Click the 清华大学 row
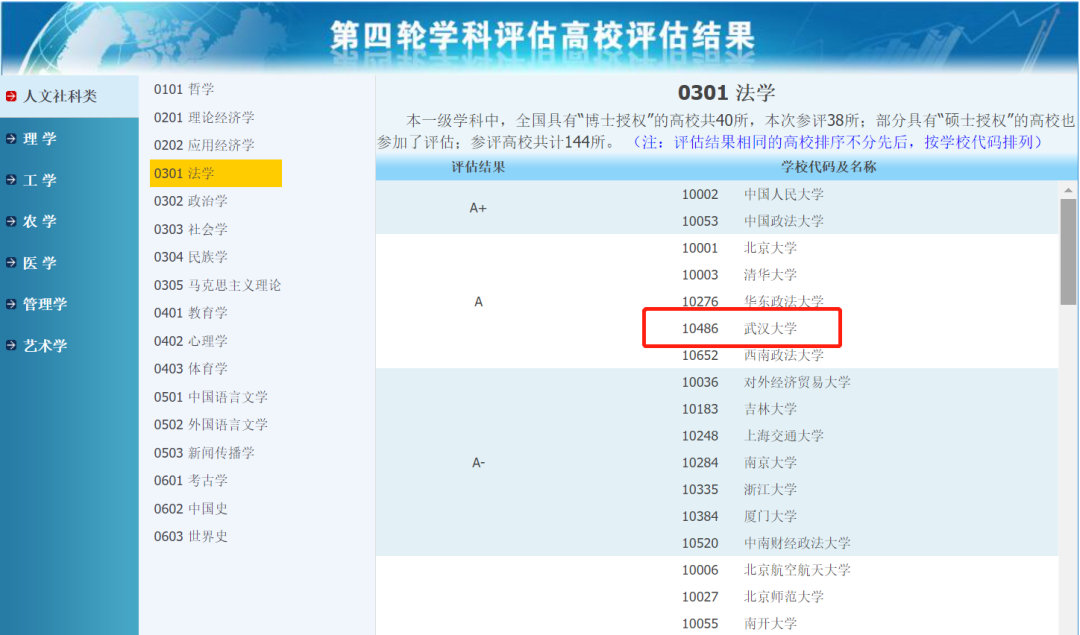This screenshot has width=1080, height=635. pos(739,275)
